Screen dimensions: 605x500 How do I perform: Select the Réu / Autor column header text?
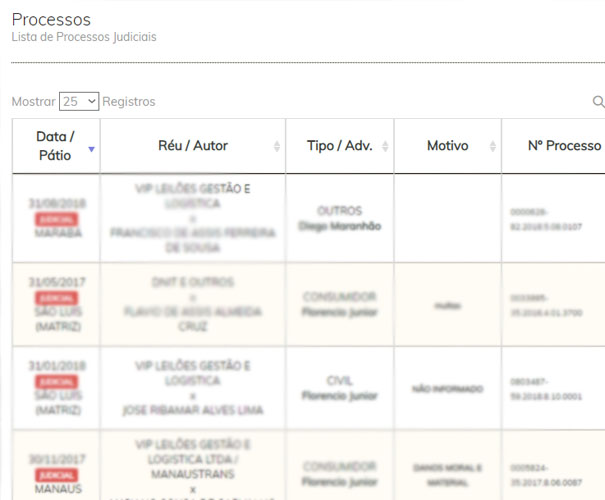(193, 146)
